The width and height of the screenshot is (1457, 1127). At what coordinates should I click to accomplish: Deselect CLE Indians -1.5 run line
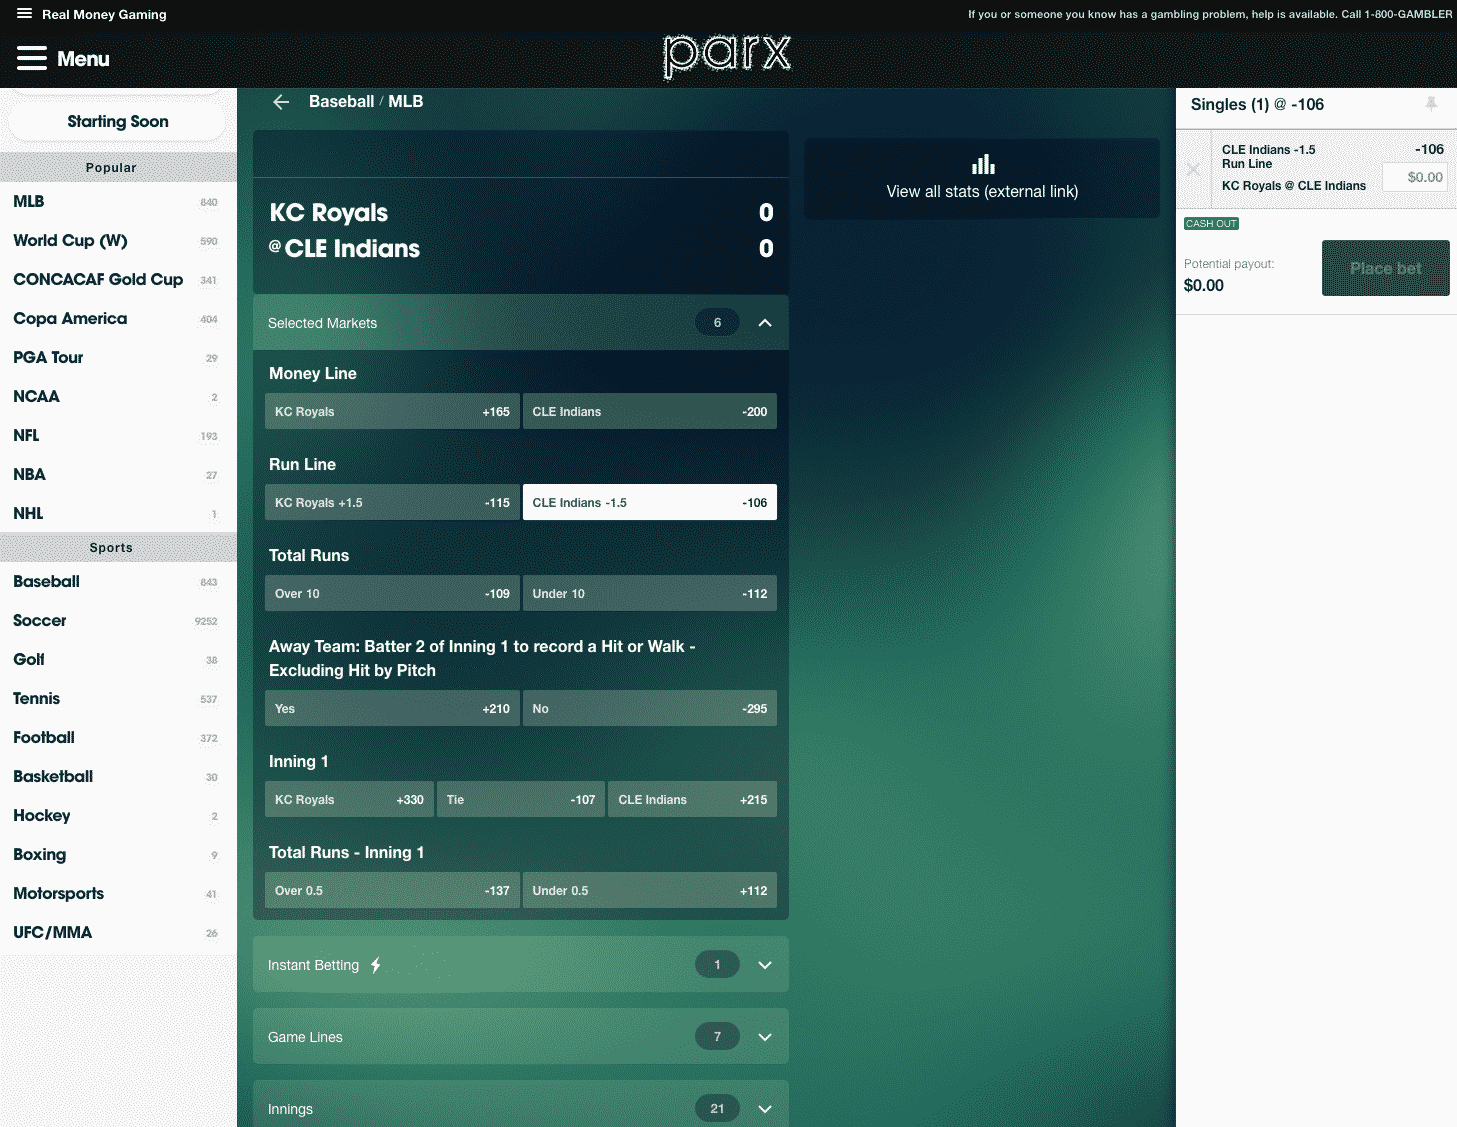coord(650,503)
